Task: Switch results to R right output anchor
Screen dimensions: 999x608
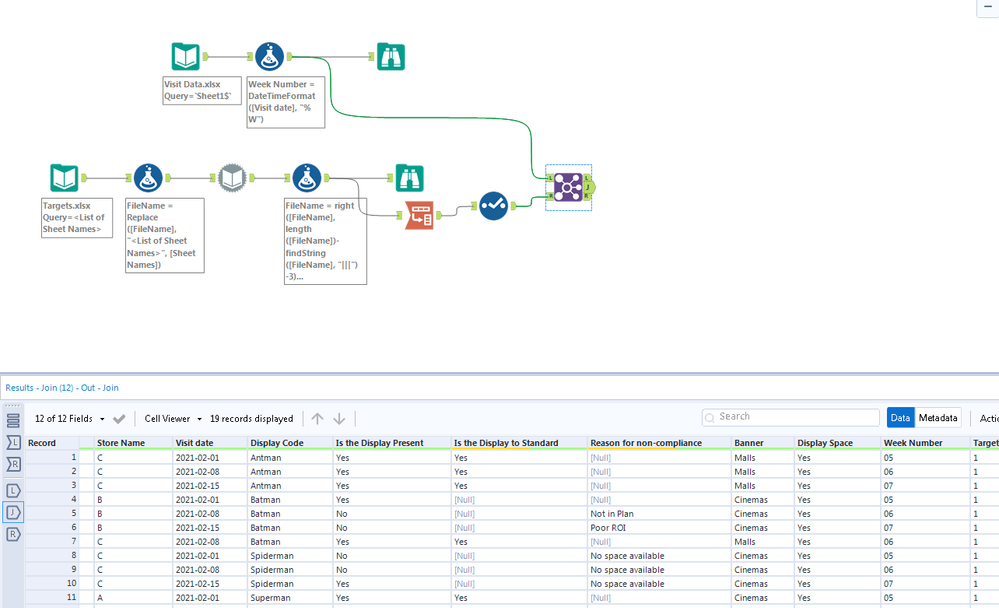Action: point(14,535)
